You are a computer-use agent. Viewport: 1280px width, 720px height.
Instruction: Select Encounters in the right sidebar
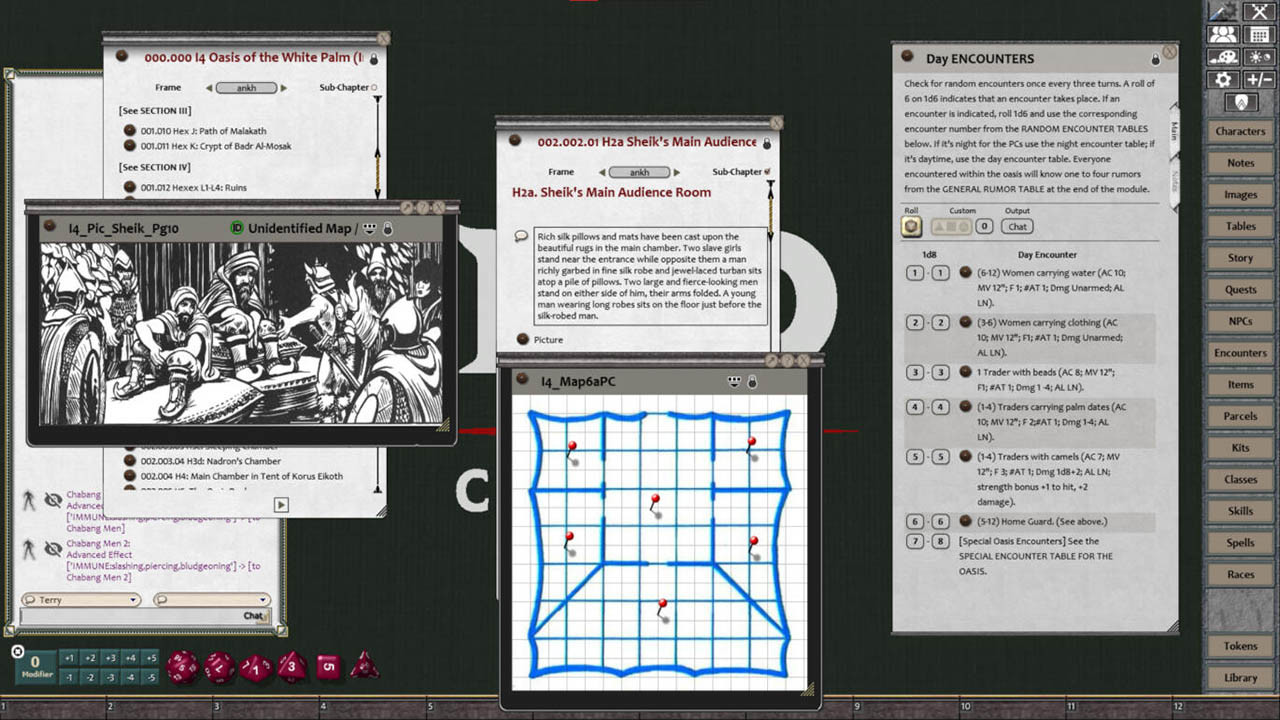pos(1239,352)
